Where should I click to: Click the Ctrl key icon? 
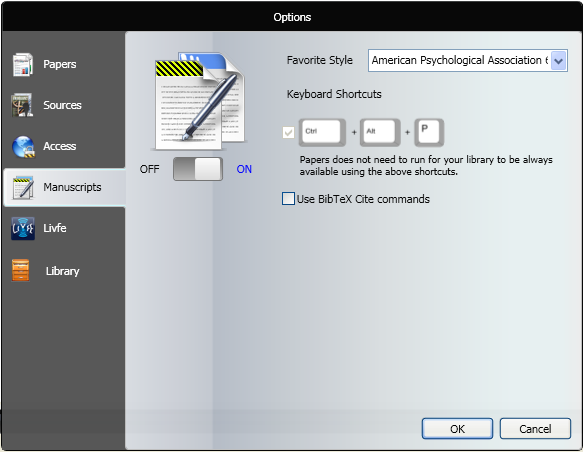(x=322, y=132)
